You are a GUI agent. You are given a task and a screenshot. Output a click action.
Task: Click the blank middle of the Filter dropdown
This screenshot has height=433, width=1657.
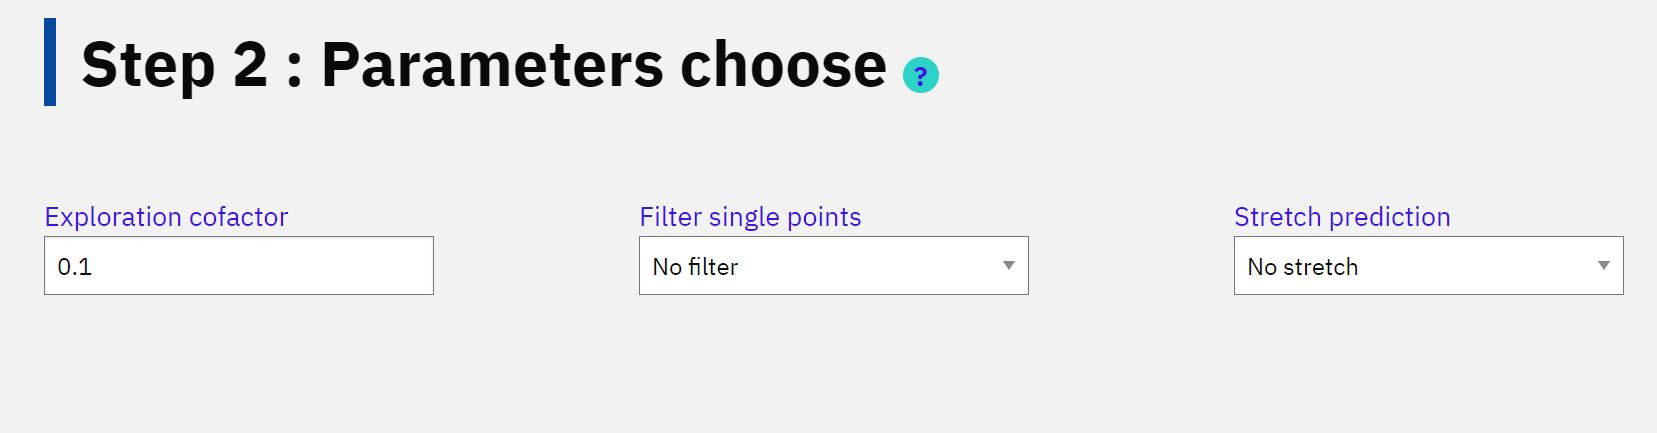pyautogui.click(x=870, y=266)
